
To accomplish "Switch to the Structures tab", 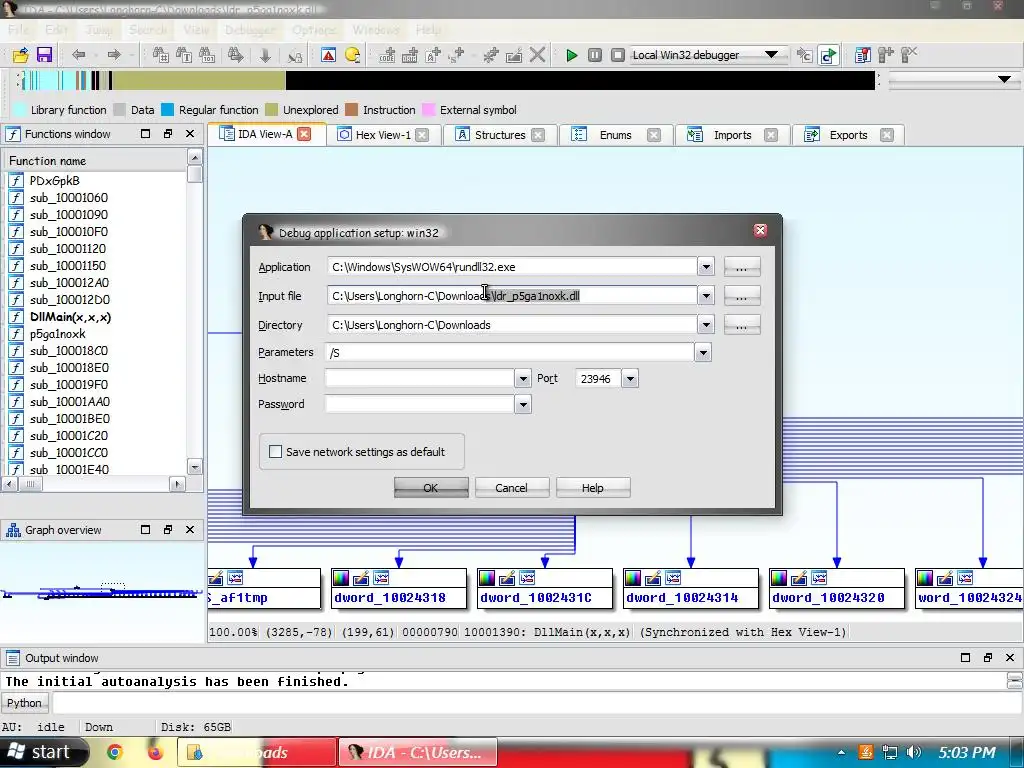I will 500,135.
